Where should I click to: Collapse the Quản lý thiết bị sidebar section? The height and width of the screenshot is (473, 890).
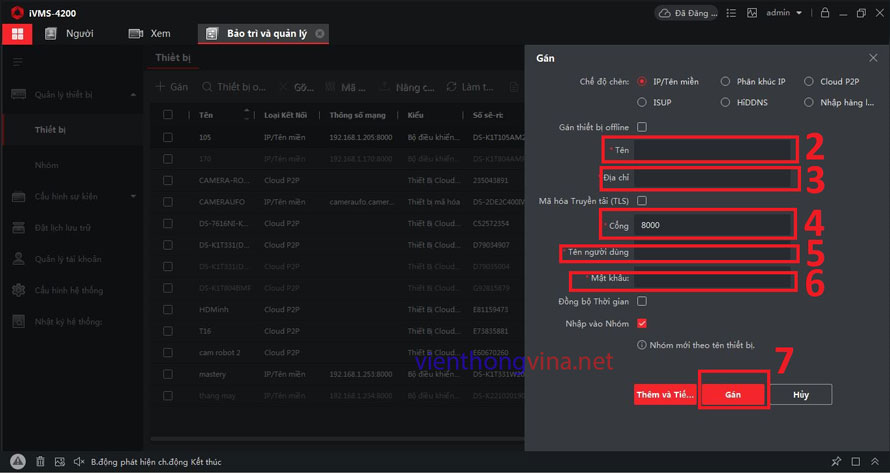pyautogui.click(x=133, y=95)
